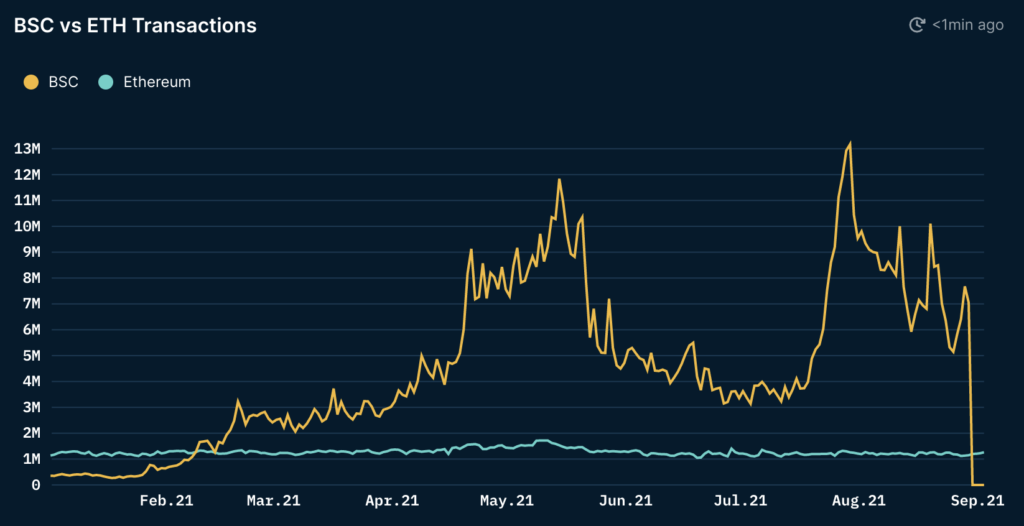Viewport: 1024px width, 526px height.
Task: Select the Apr.21 x-axis label
Action: pos(391,501)
